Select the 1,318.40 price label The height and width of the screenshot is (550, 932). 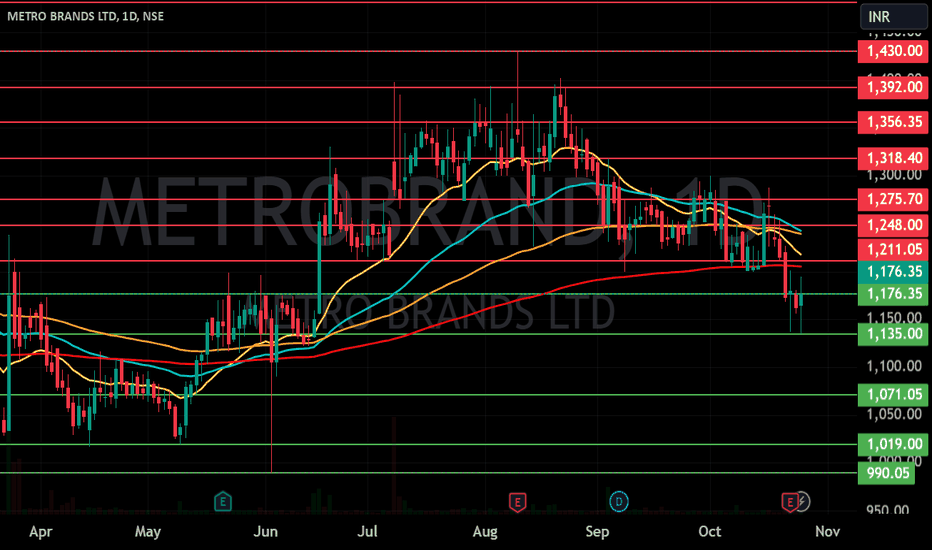[x=893, y=158]
